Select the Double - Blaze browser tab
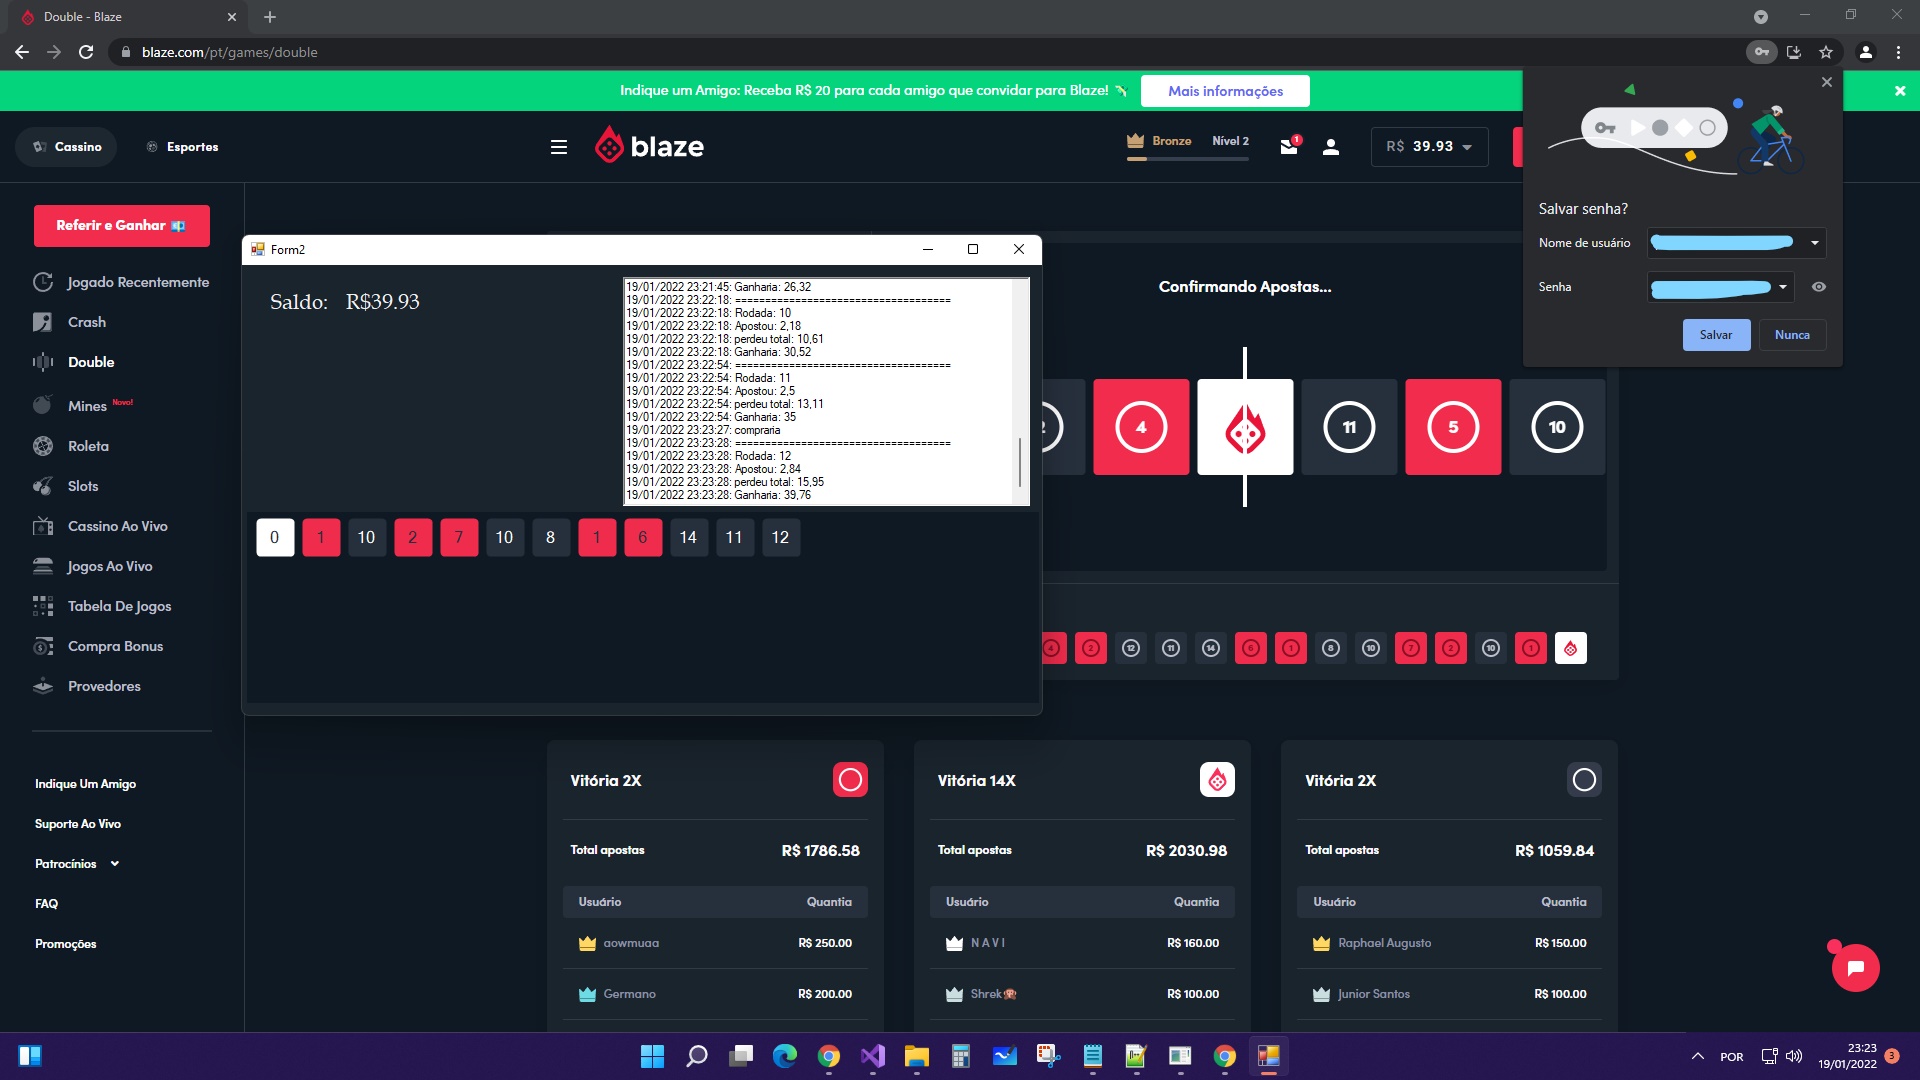This screenshot has width=1920, height=1080. pos(128,17)
